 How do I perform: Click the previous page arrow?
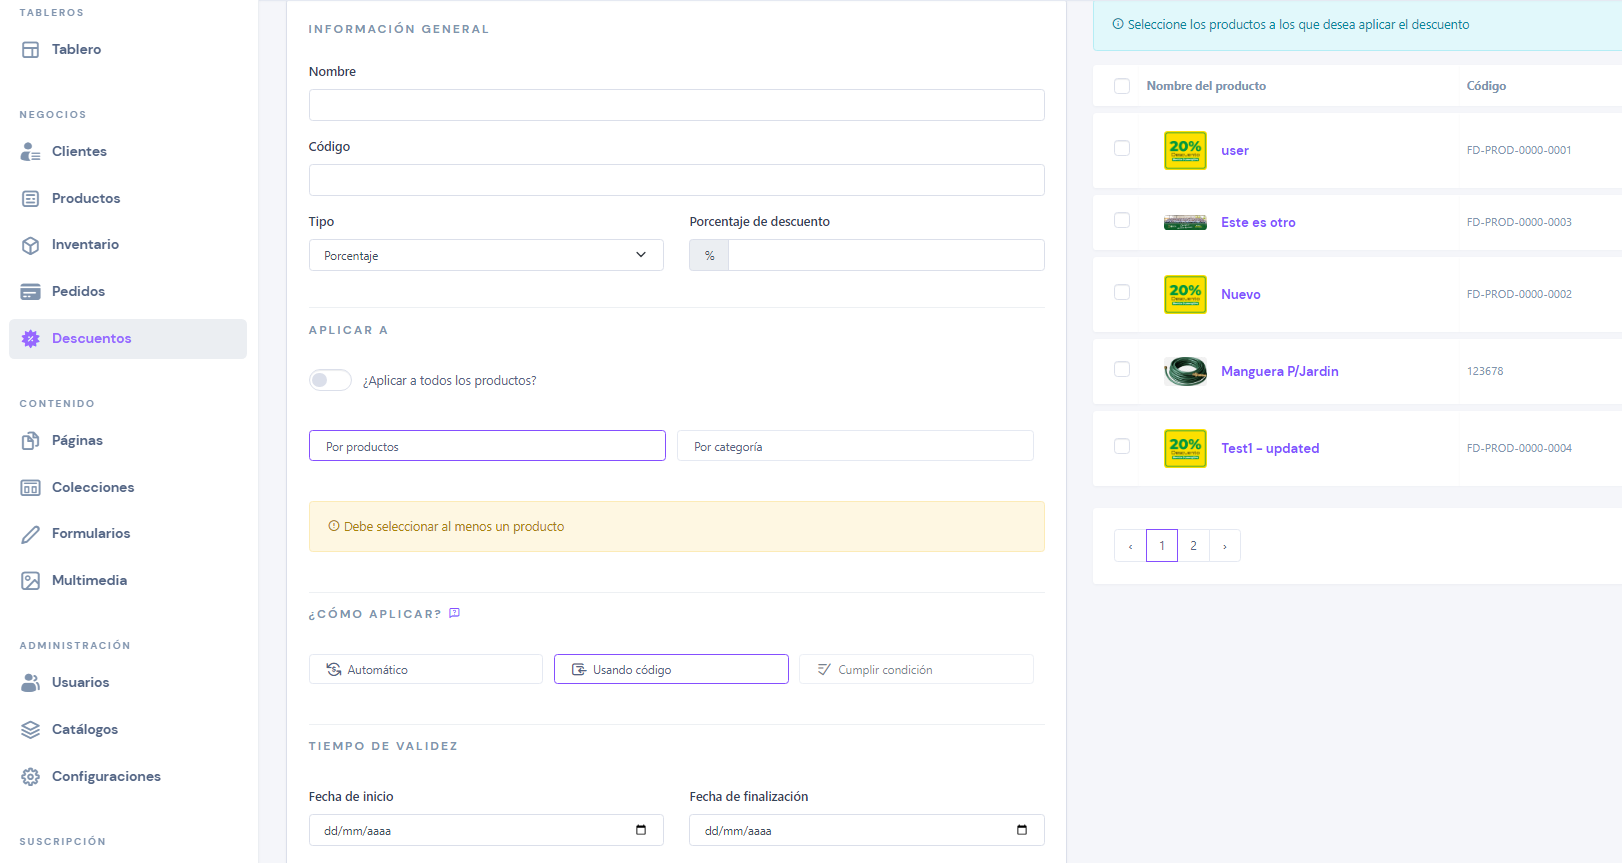point(1130,546)
